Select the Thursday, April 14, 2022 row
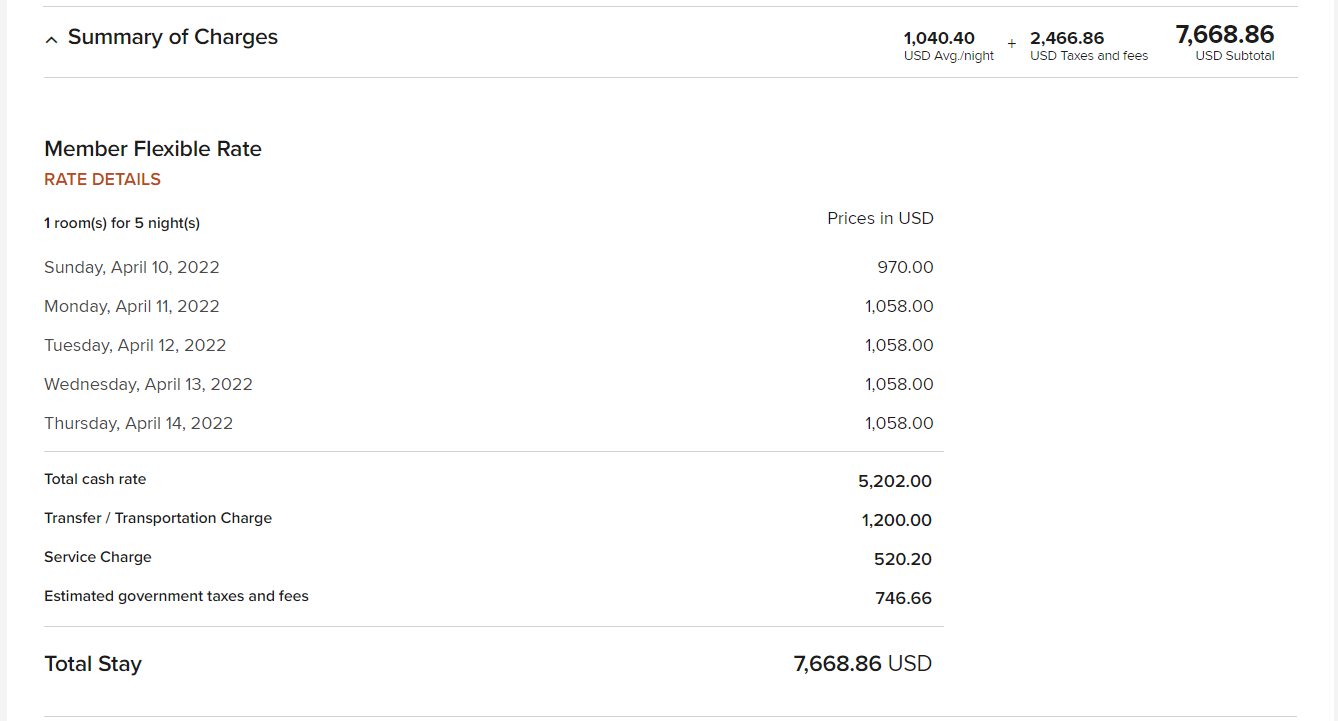 pyautogui.click(x=489, y=423)
